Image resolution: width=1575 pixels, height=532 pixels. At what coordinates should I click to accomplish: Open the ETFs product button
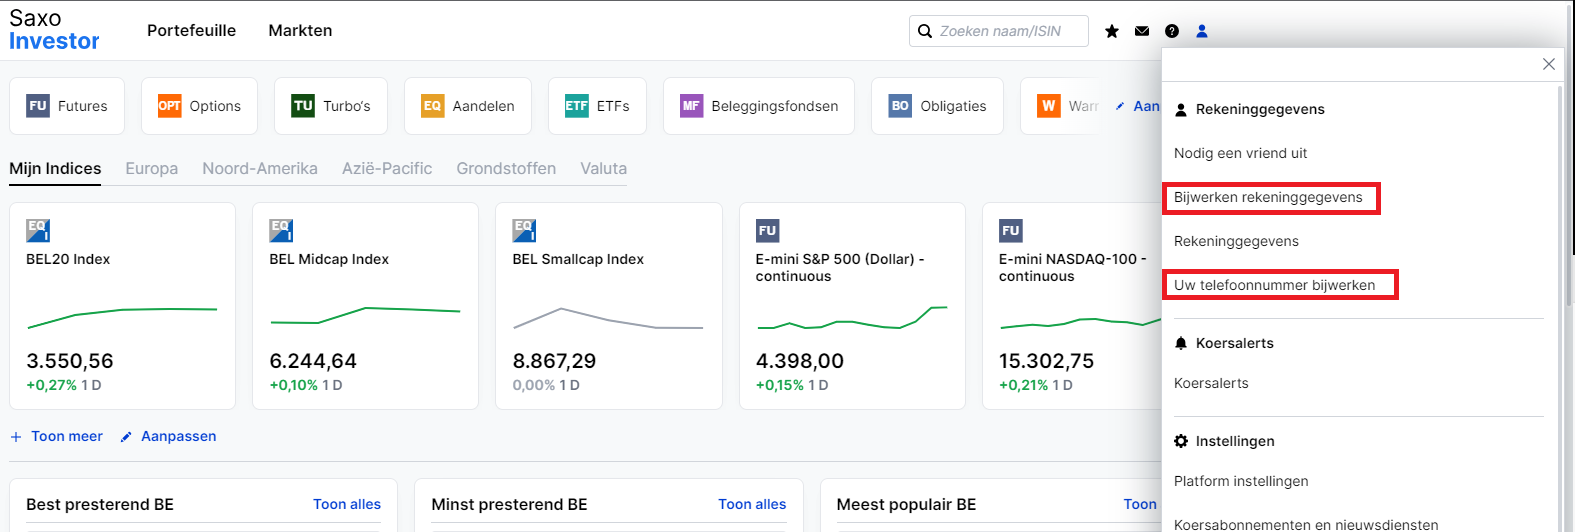(x=597, y=106)
